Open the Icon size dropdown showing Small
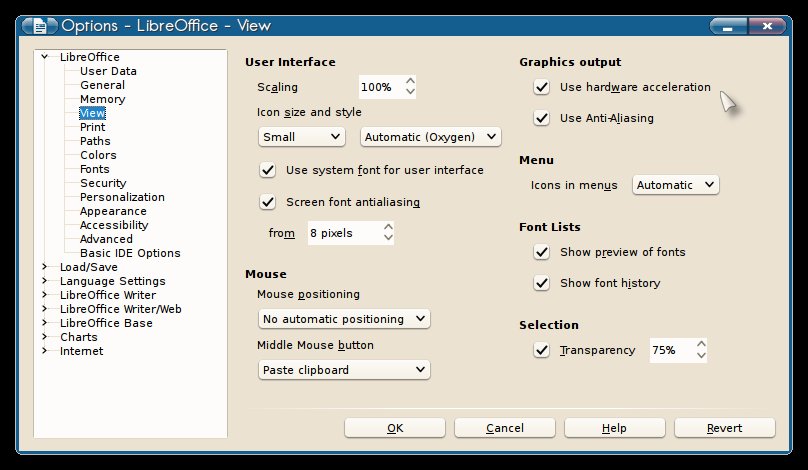Image resolution: width=808 pixels, height=470 pixels. pos(301,136)
